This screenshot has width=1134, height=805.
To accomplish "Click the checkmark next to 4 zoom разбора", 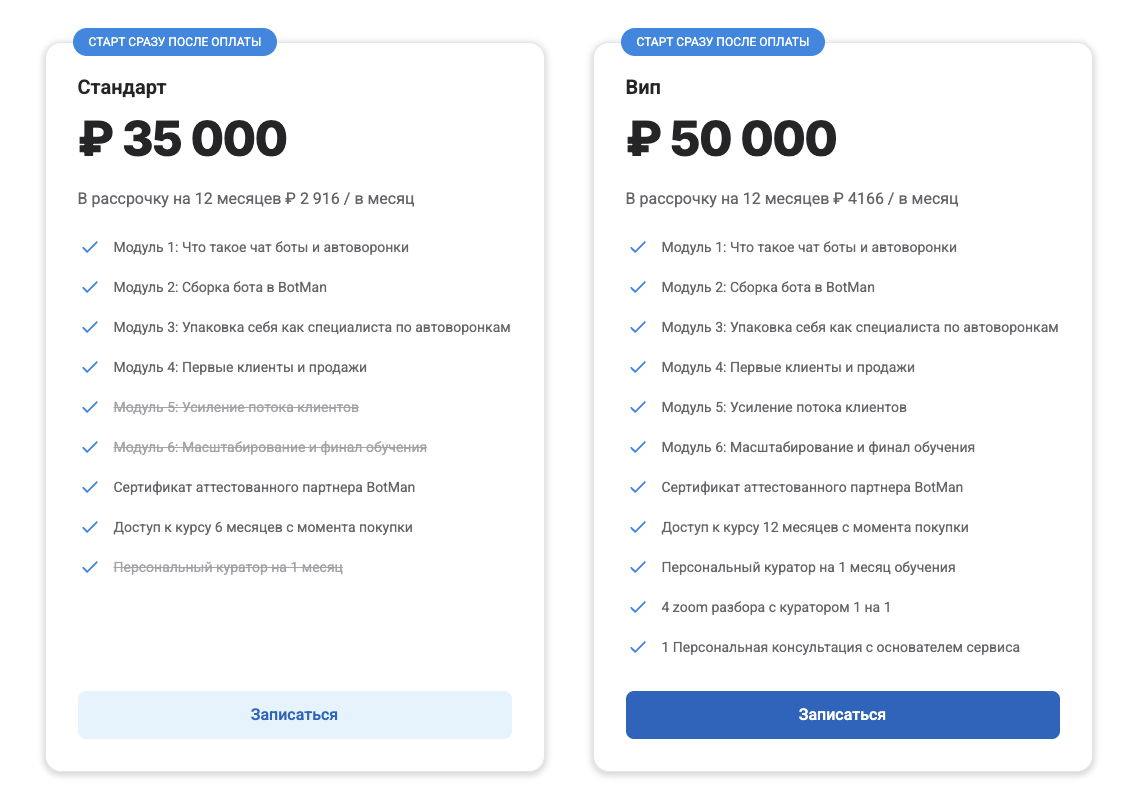I will click(x=638, y=606).
